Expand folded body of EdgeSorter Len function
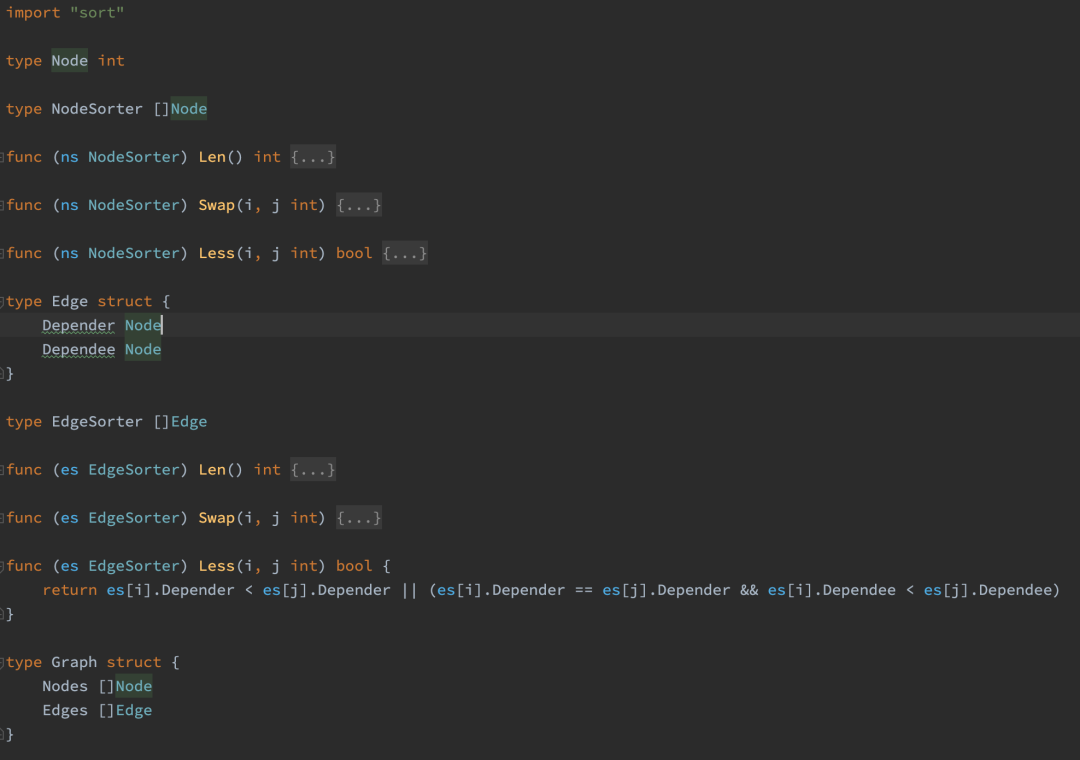The height and width of the screenshot is (760, 1080). [x=313, y=470]
